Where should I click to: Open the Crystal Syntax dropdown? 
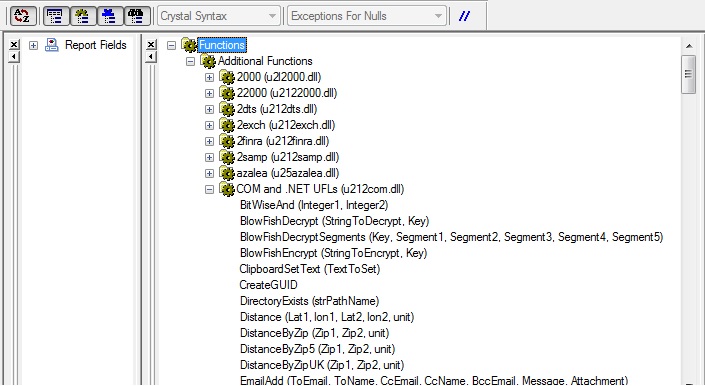tap(219, 16)
